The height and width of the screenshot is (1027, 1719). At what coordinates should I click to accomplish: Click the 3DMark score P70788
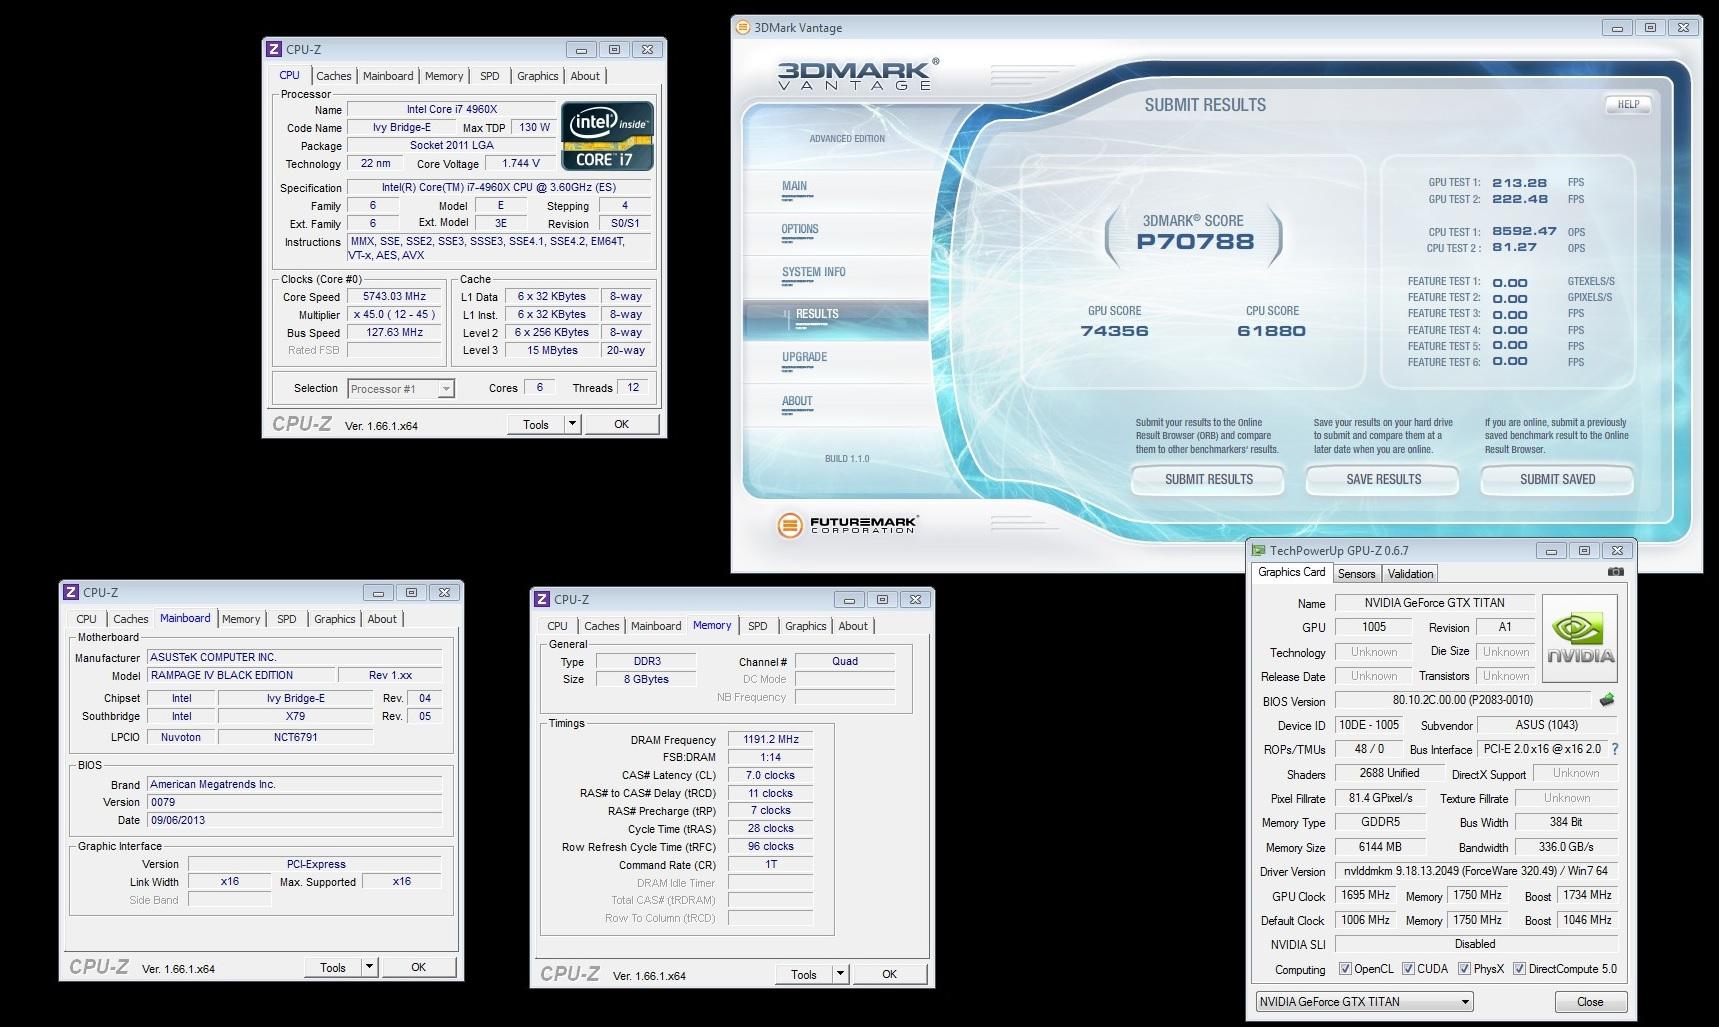click(x=1194, y=241)
